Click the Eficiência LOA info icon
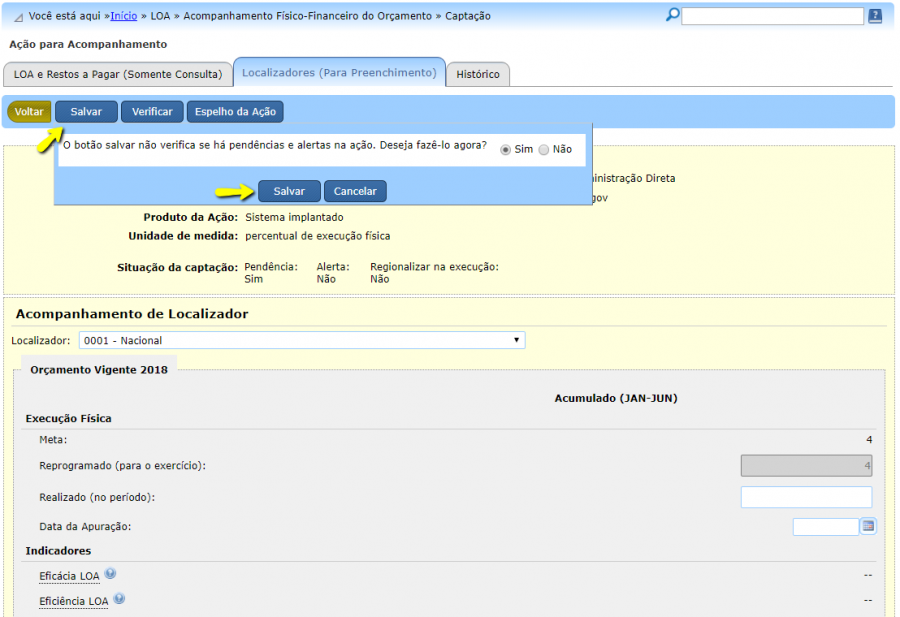 (x=119, y=599)
